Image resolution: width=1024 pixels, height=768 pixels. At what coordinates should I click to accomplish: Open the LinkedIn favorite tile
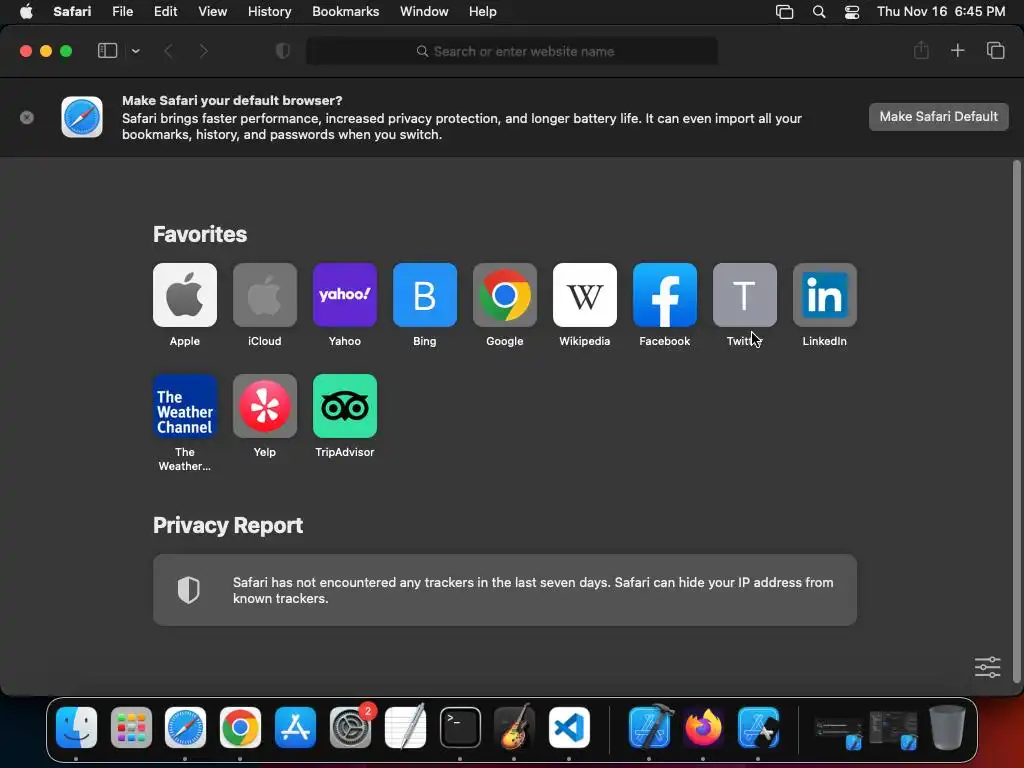[825, 295]
